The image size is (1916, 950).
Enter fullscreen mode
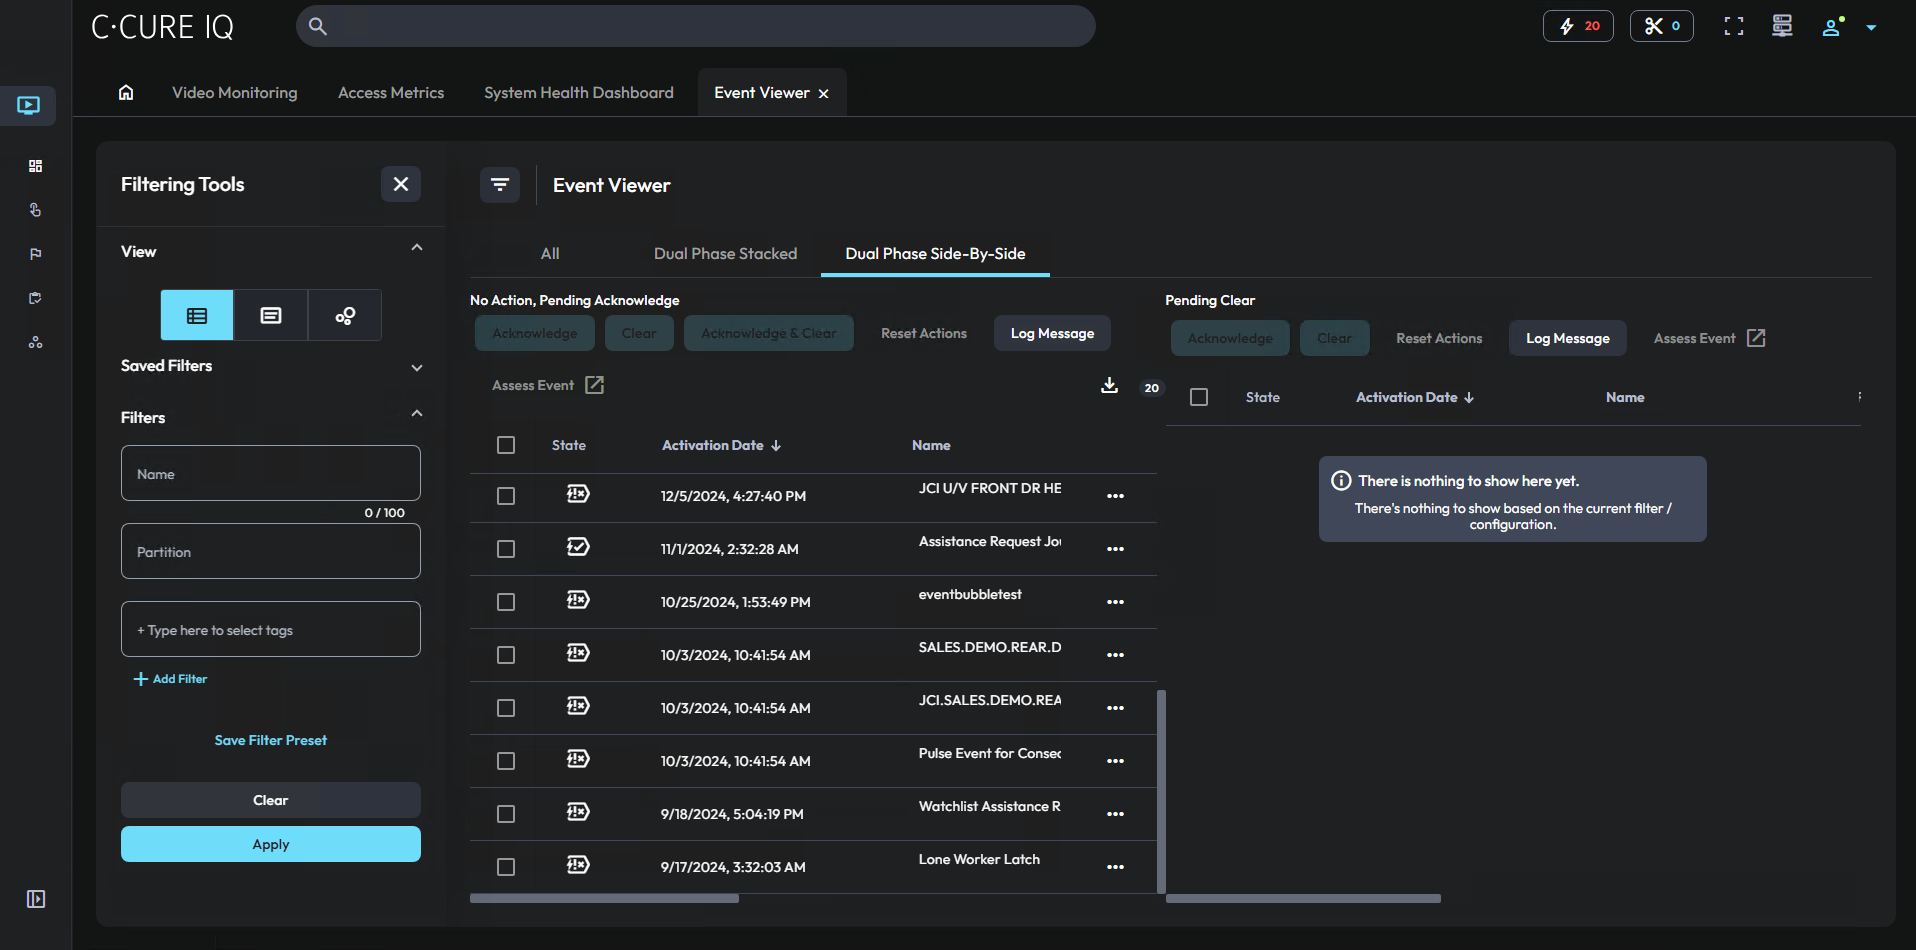(x=1733, y=26)
